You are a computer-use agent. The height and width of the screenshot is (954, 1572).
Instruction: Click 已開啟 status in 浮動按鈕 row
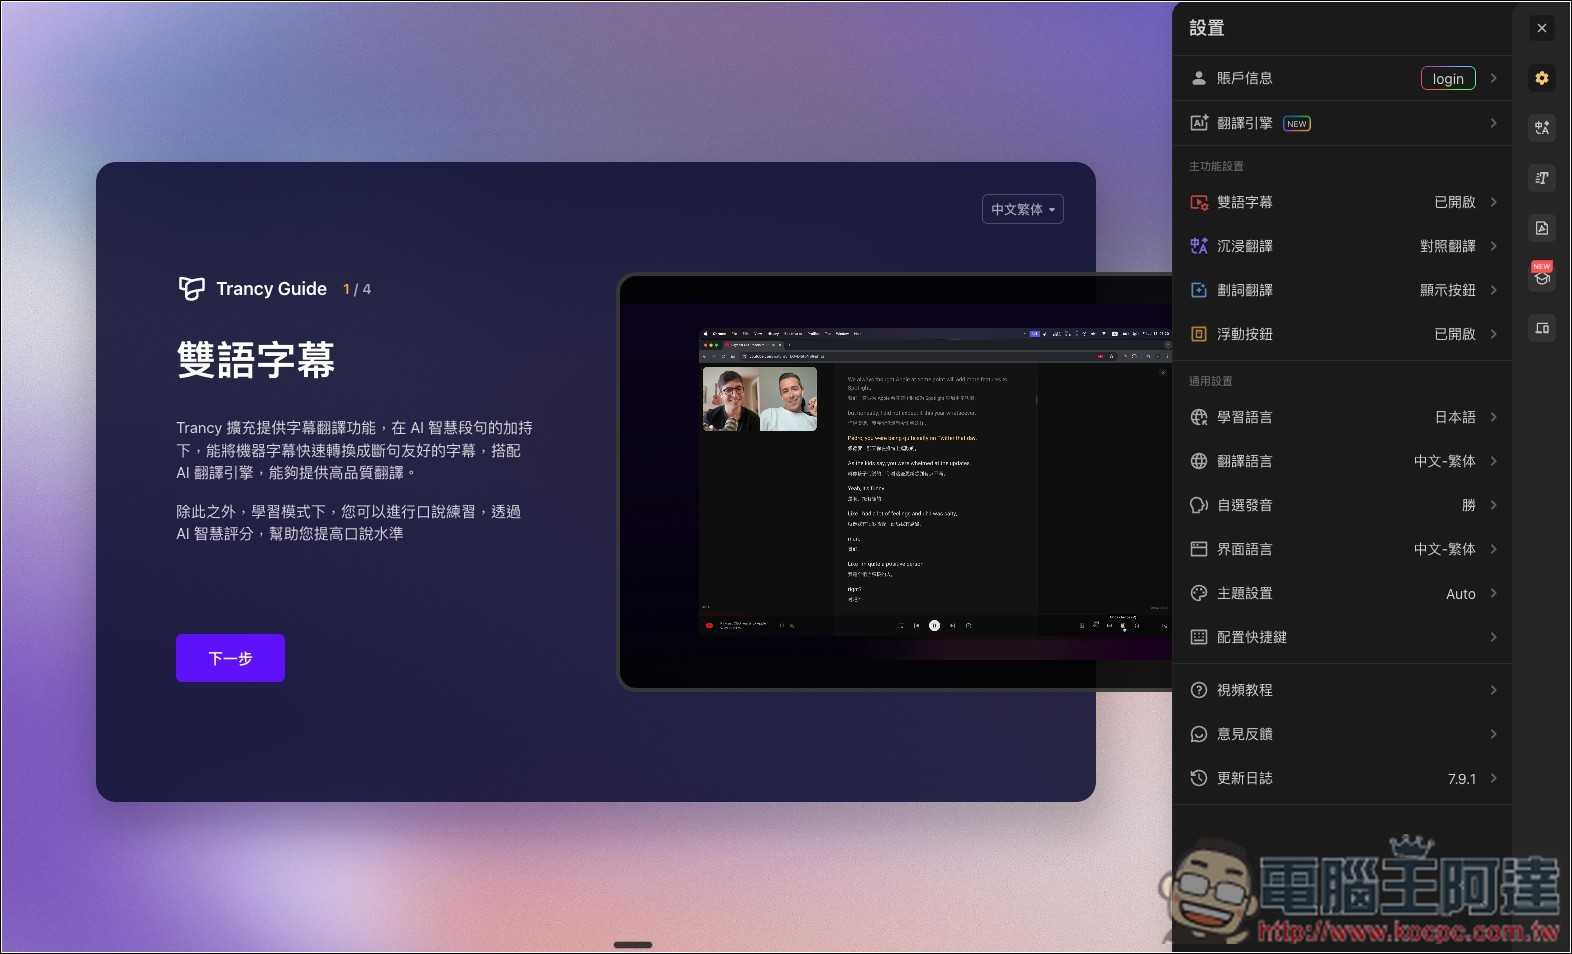1455,334
